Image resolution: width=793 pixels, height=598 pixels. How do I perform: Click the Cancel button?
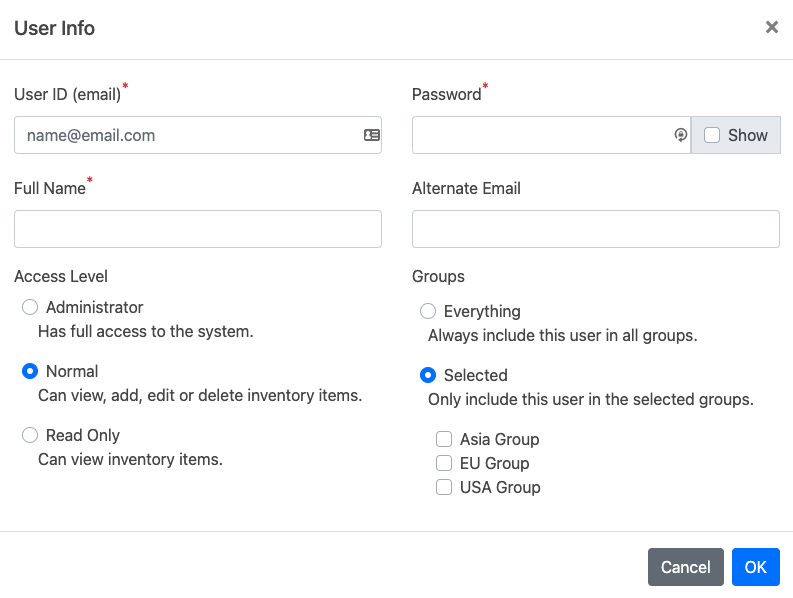686,567
